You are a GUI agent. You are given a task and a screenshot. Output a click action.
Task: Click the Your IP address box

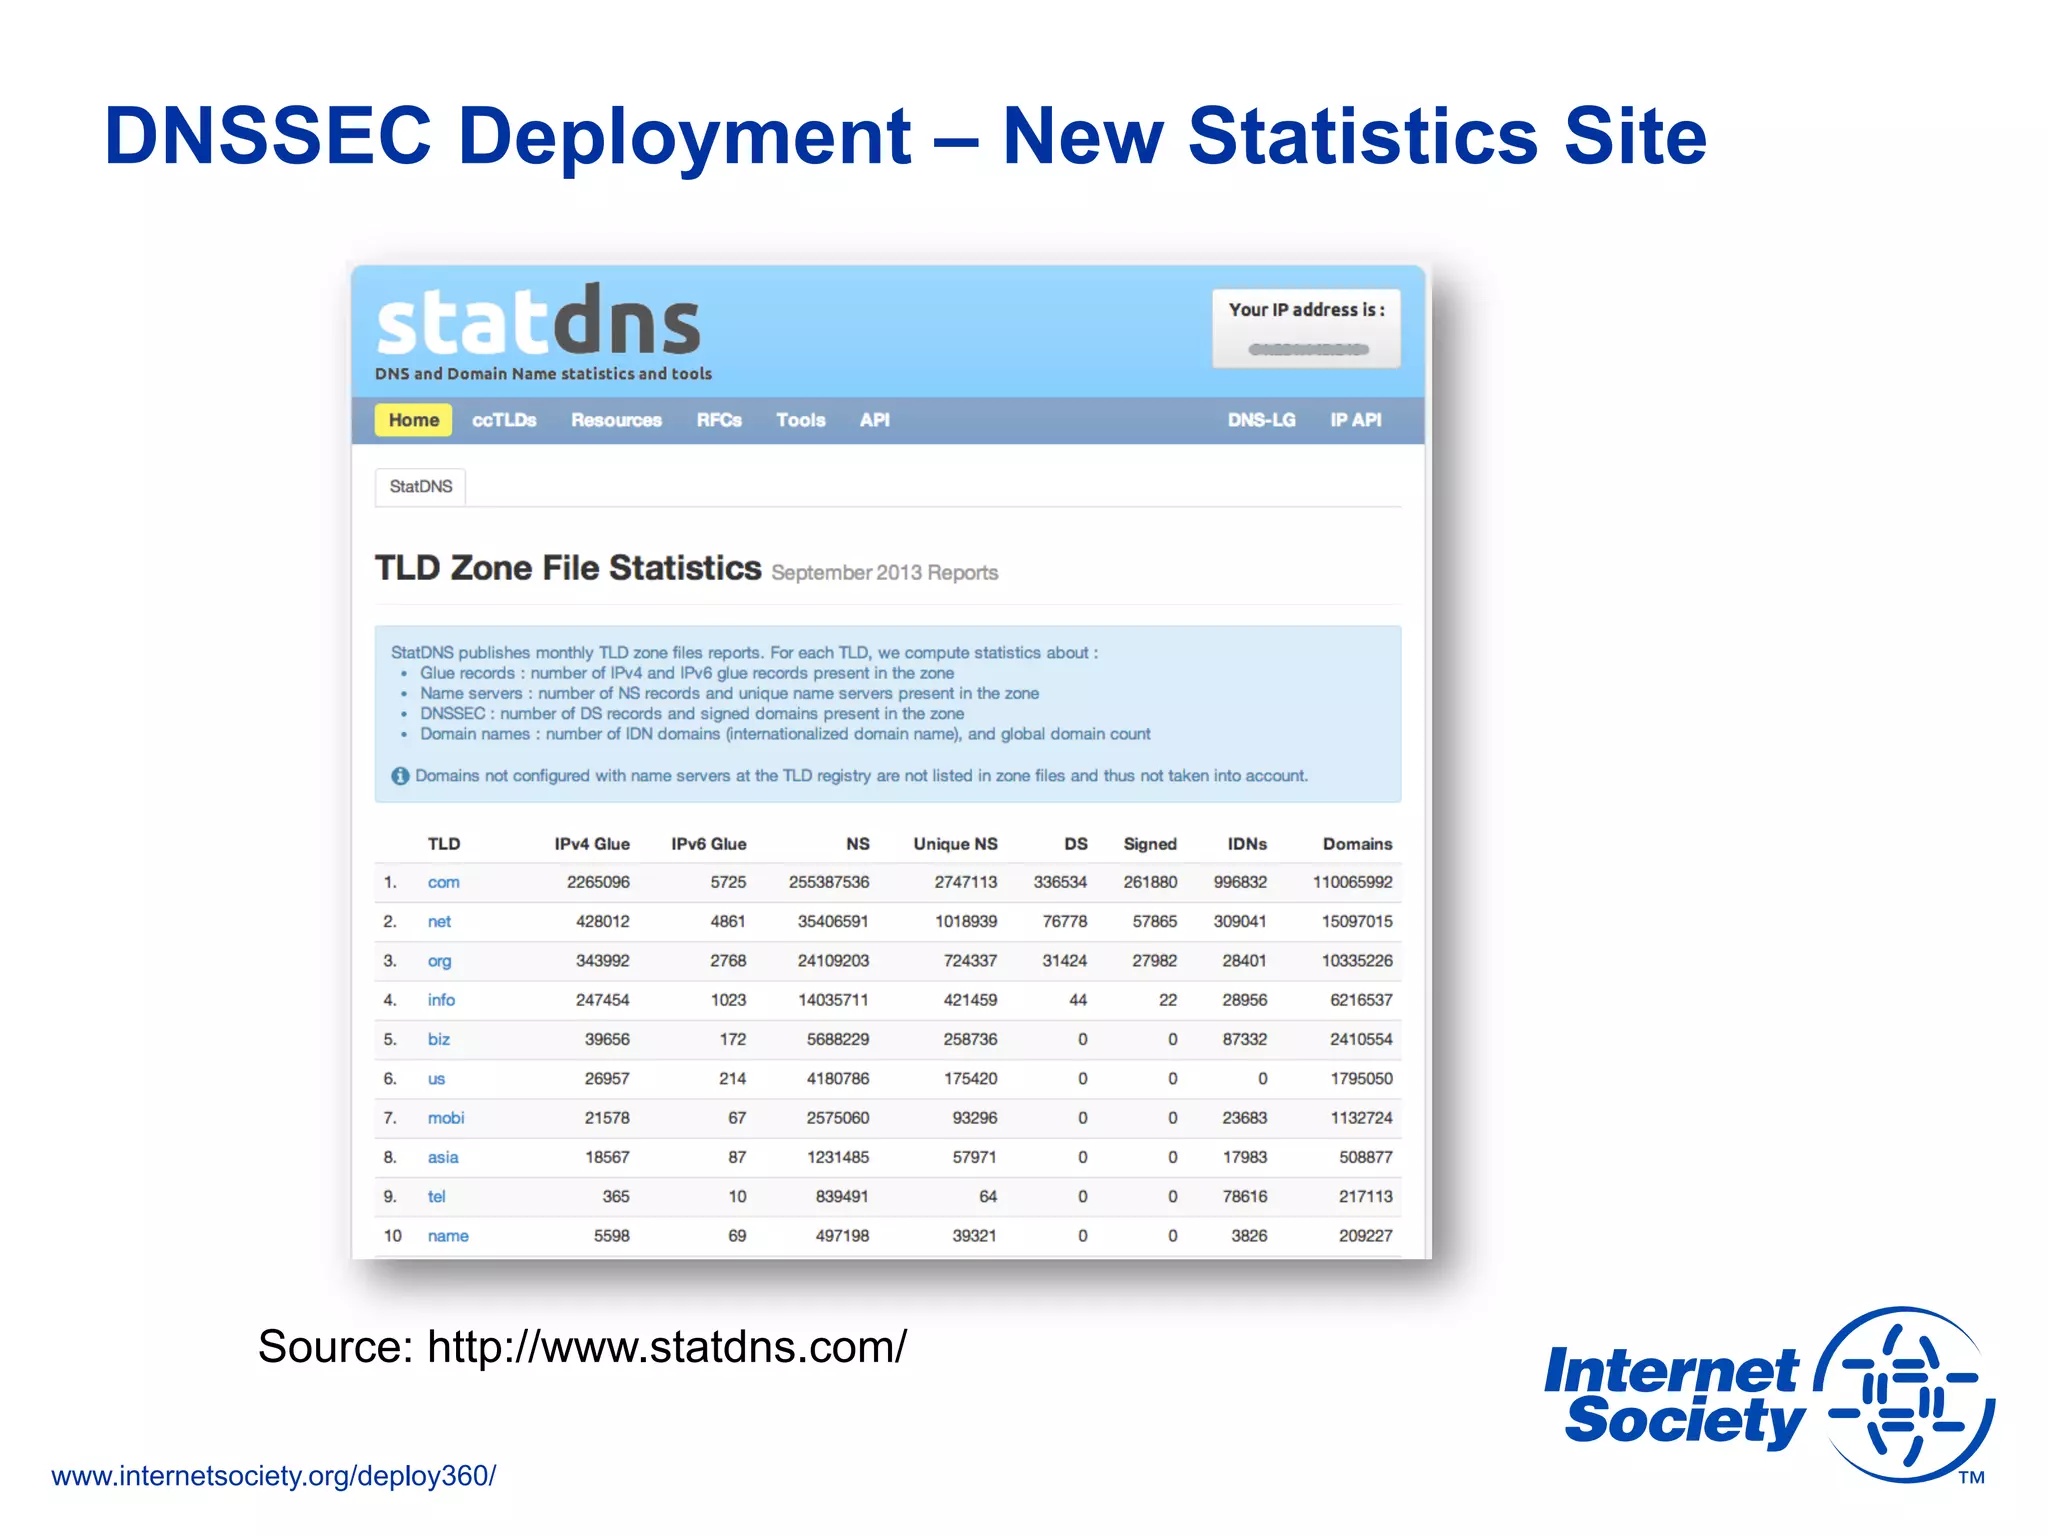click(x=1306, y=329)
